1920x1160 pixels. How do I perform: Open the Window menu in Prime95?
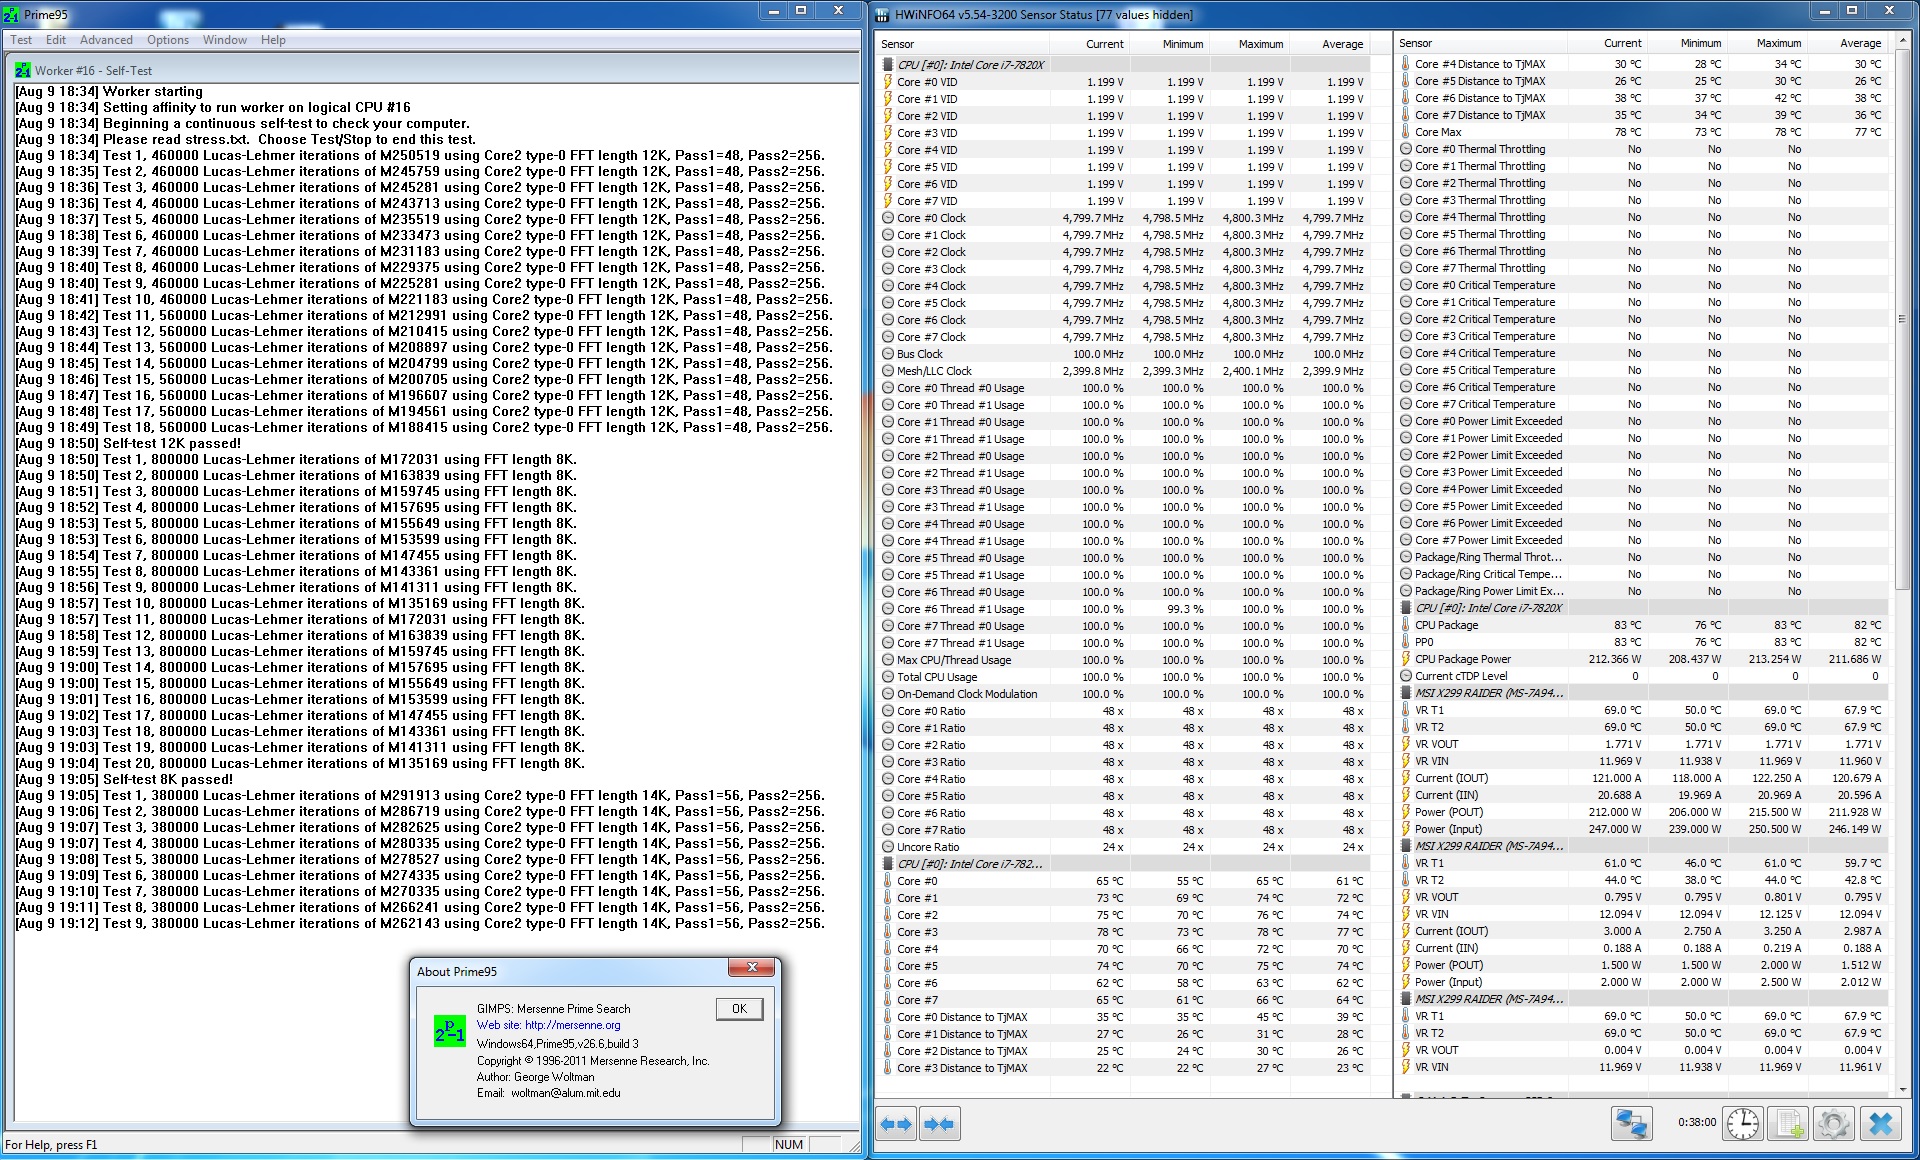click(225, 40)
